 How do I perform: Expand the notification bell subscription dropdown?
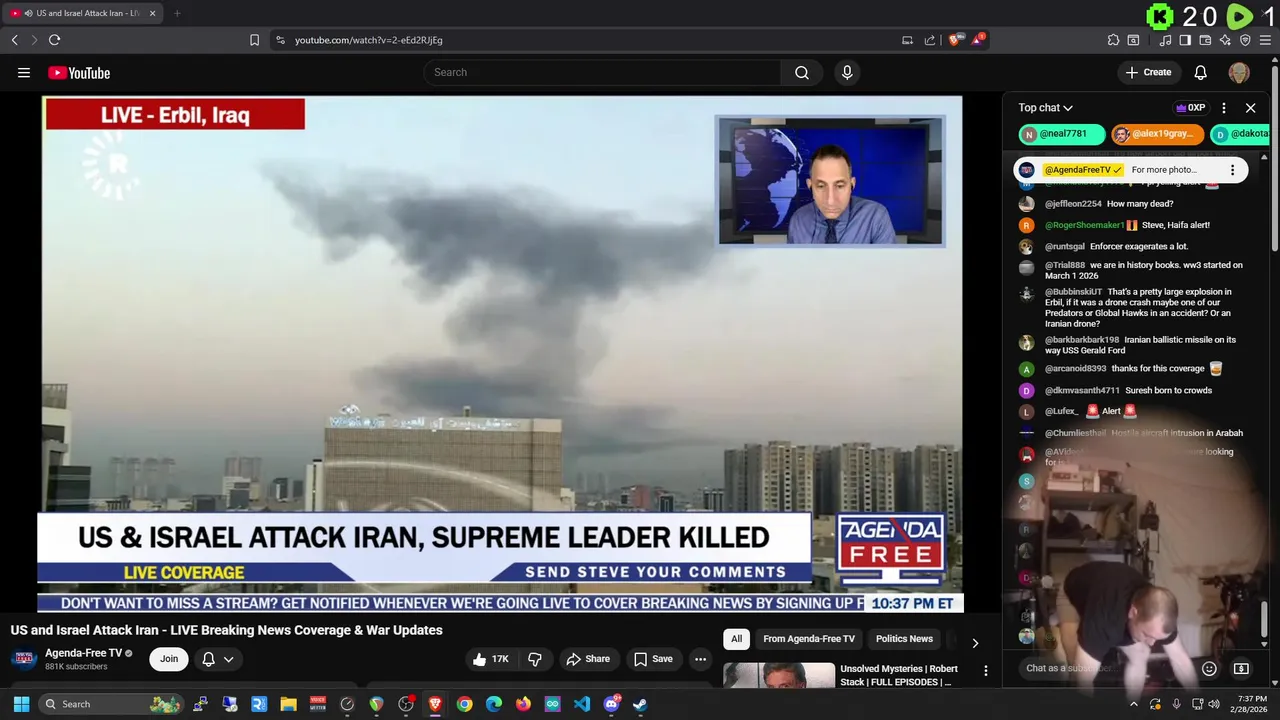click(218, 659)
